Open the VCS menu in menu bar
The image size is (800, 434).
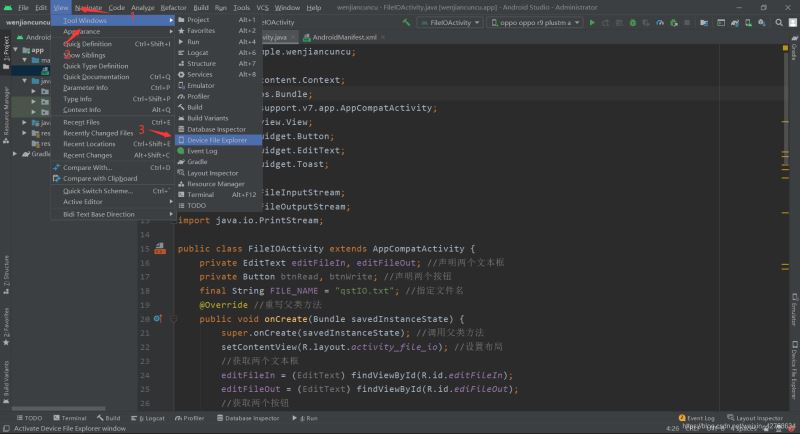tap(262, 8)
